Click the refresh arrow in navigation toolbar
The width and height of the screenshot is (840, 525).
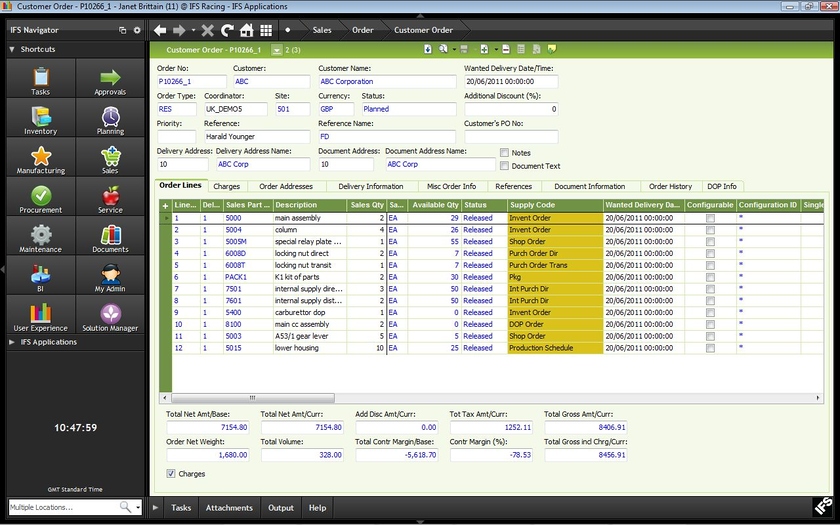[227, 30]
